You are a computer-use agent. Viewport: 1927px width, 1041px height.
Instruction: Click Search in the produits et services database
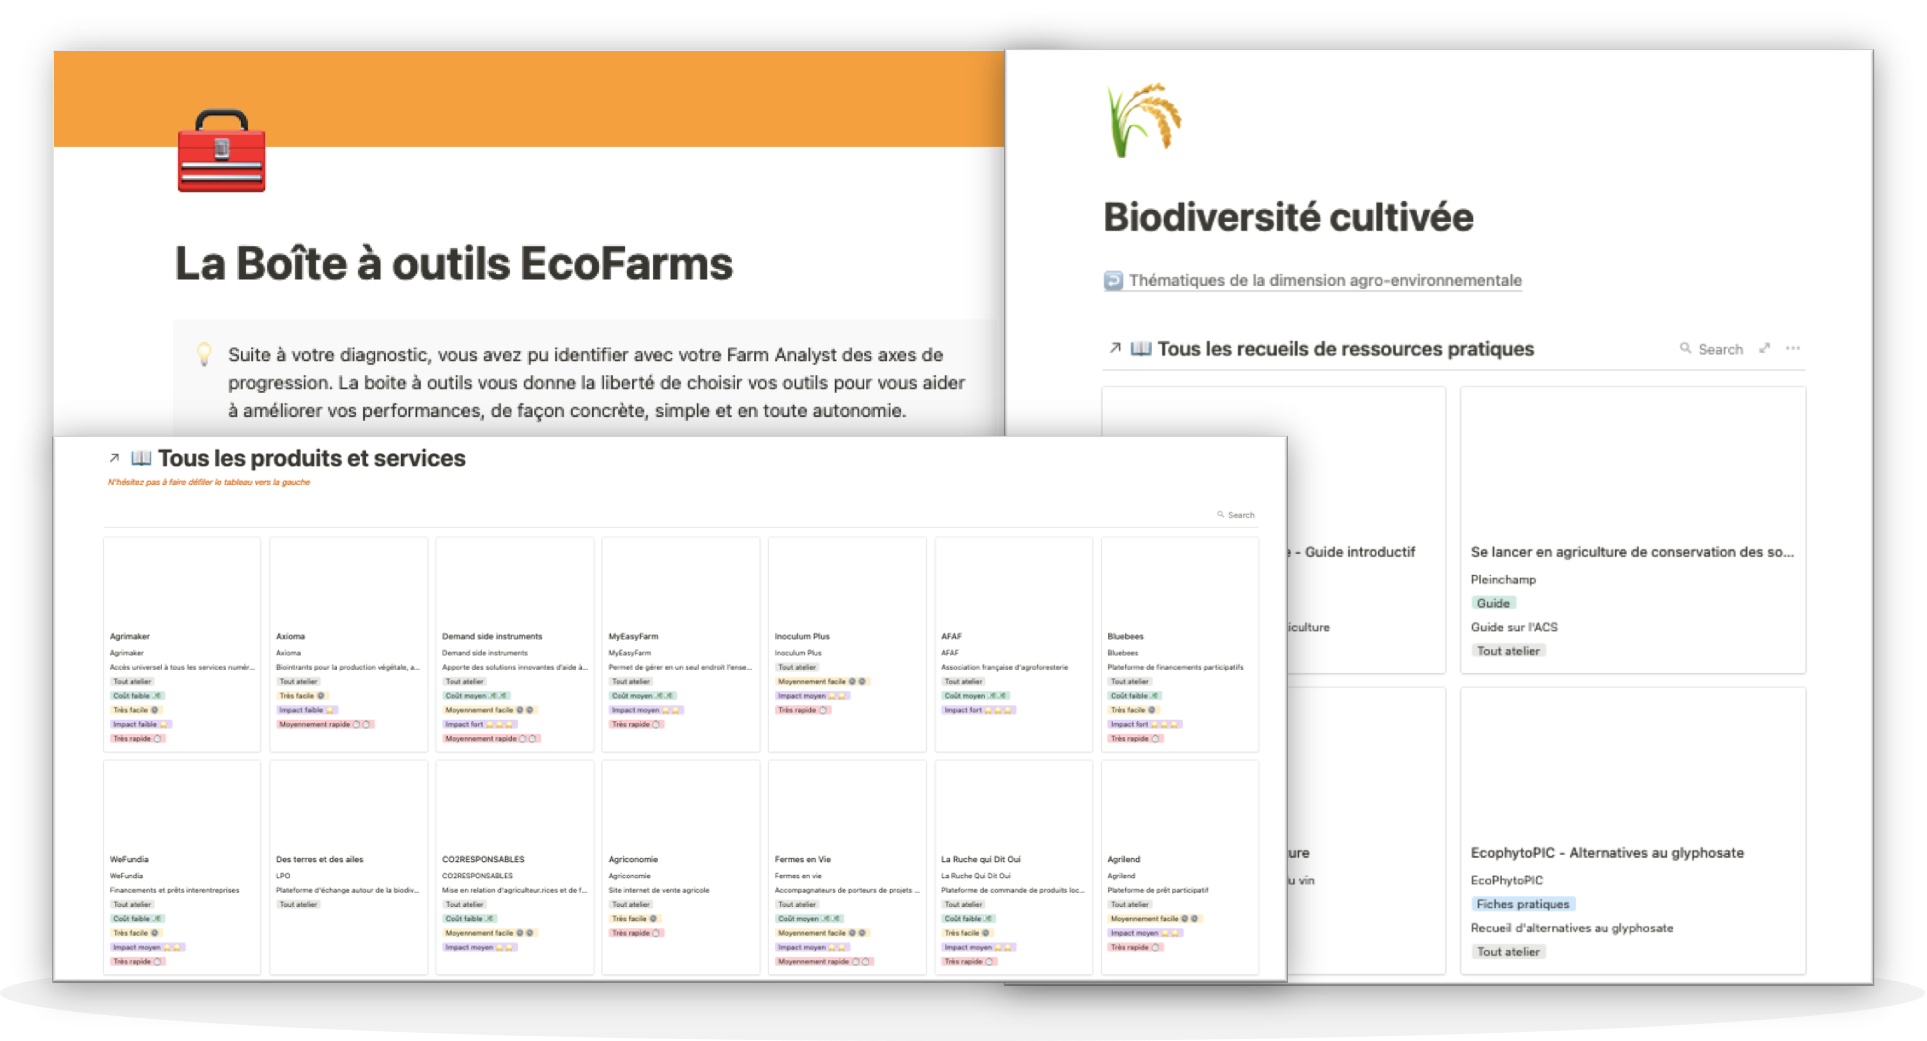(x=1236, y=515)
